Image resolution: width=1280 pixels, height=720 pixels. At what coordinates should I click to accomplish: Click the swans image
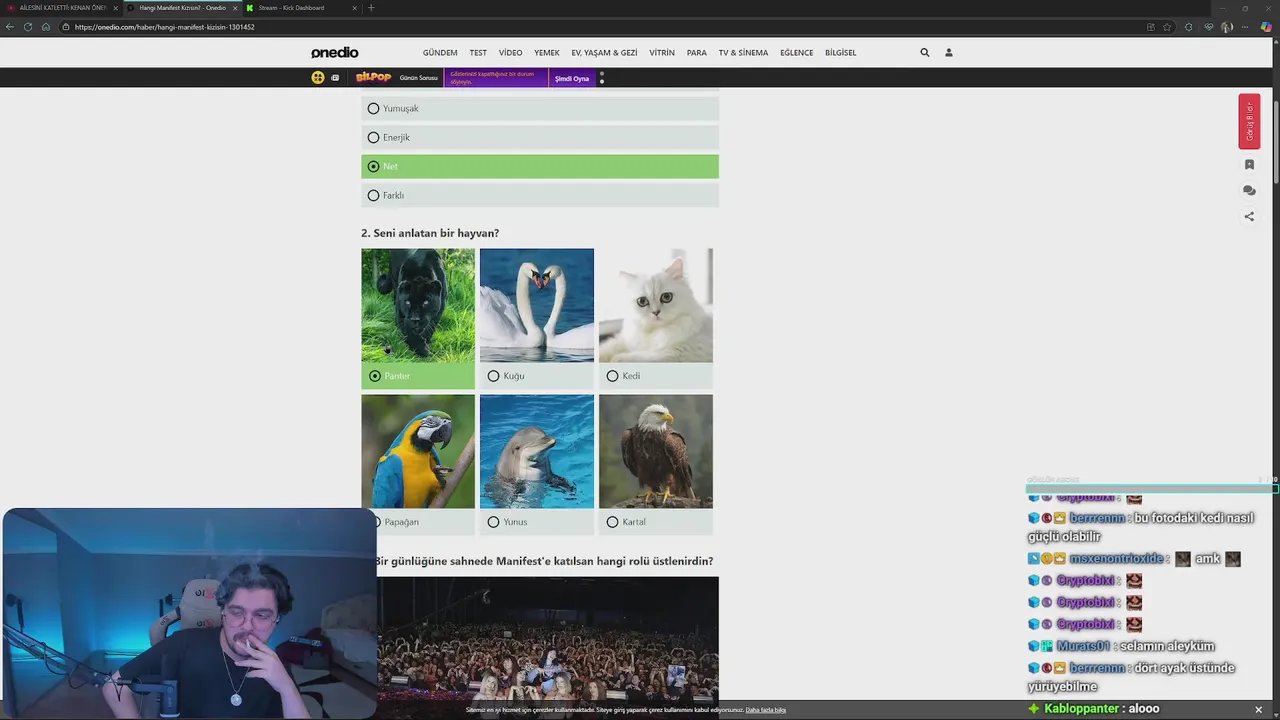pyautogui.click(x=537, y=305)
